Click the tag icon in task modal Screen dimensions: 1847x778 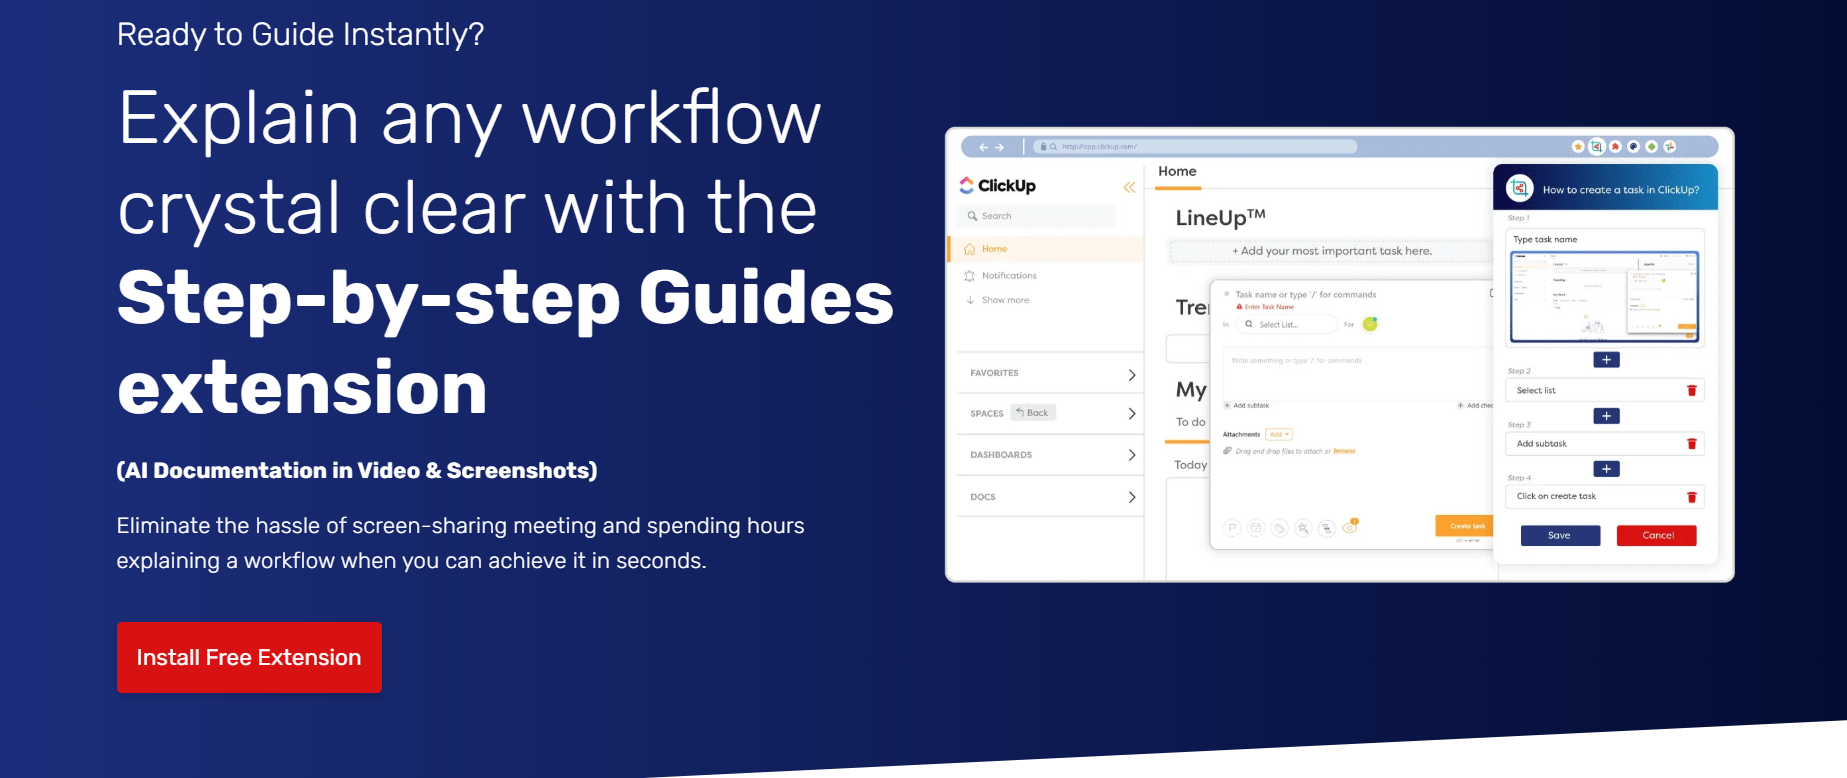click(x=1279, y=528)
